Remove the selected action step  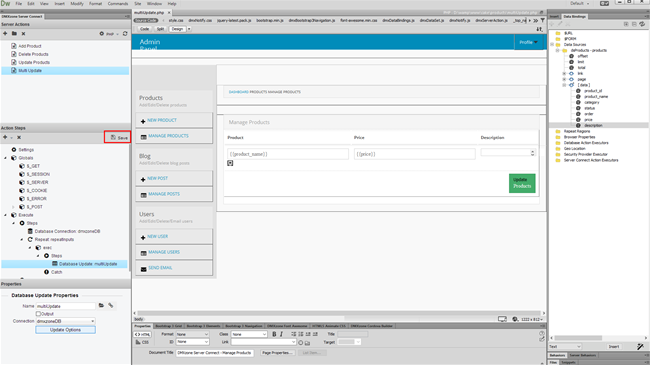point(19,137)
